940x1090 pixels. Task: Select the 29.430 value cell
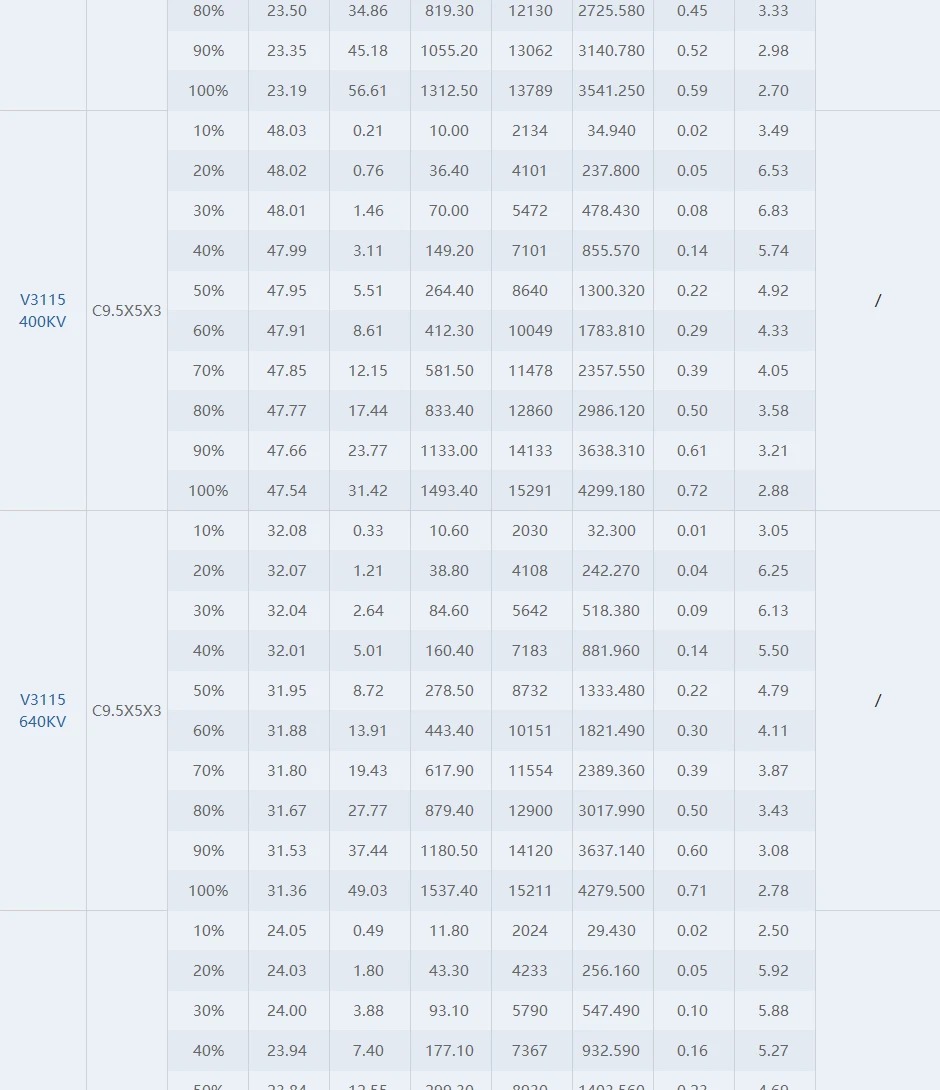[611, 931]
